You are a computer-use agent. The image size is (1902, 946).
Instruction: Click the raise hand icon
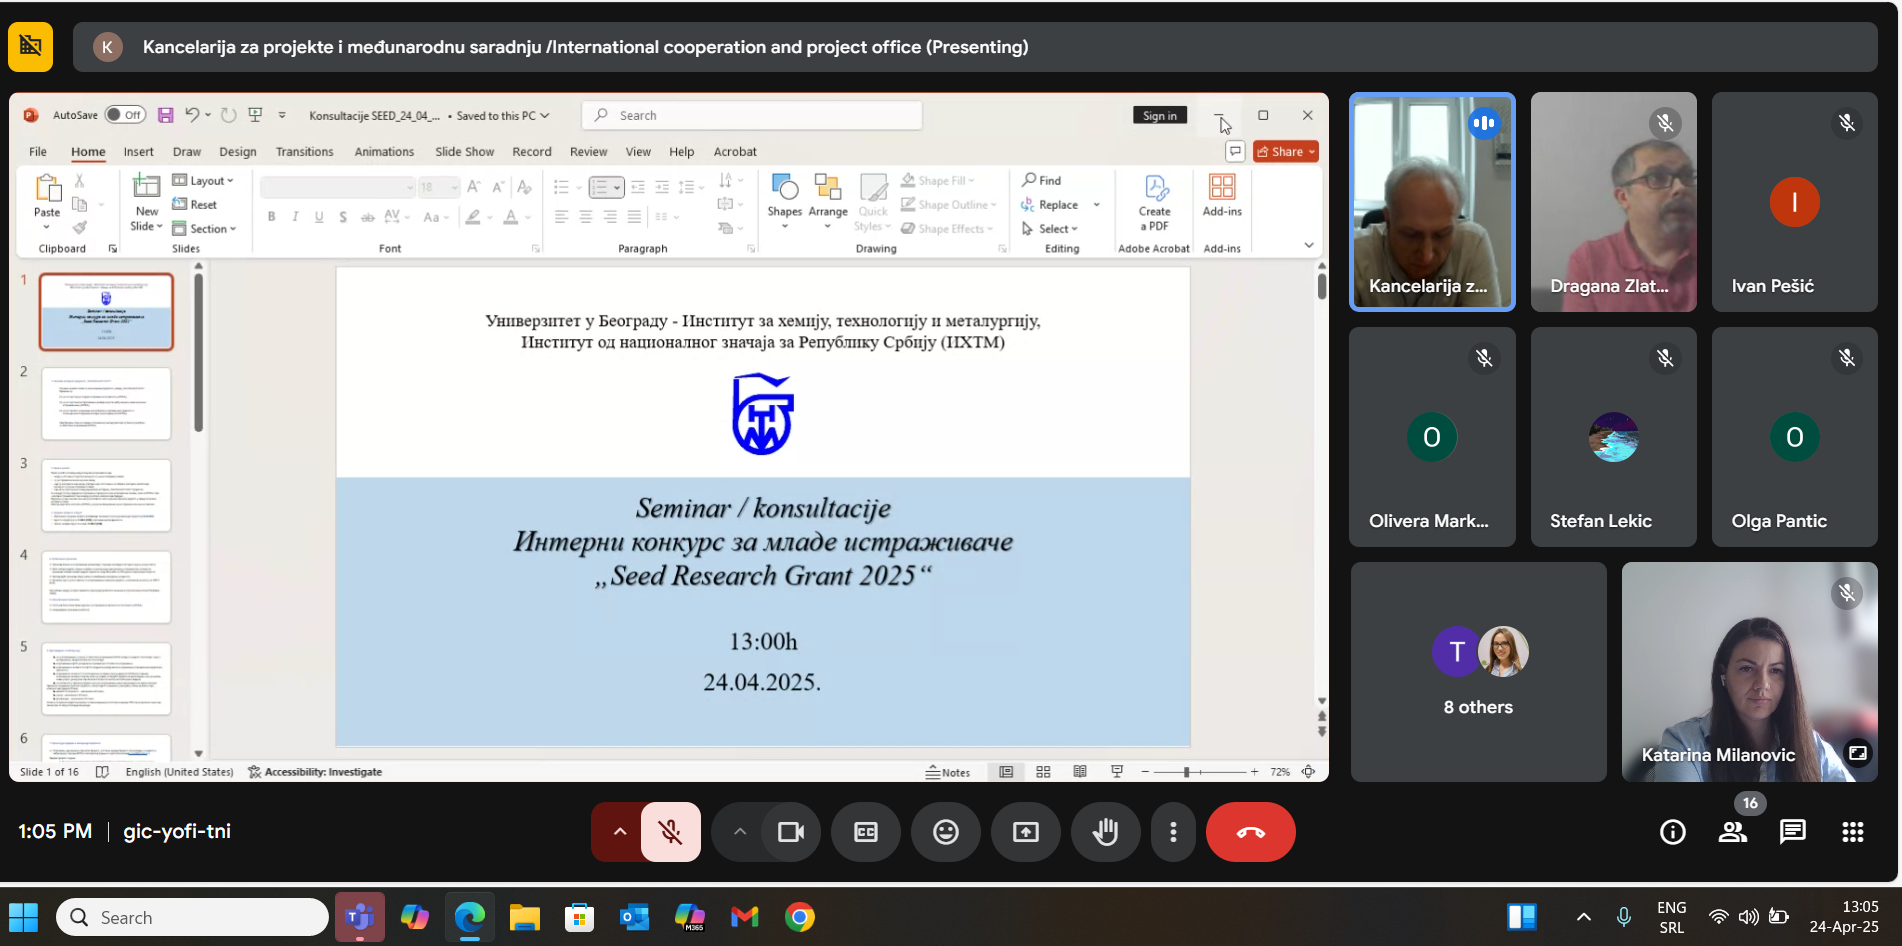tap(1105, 832)
